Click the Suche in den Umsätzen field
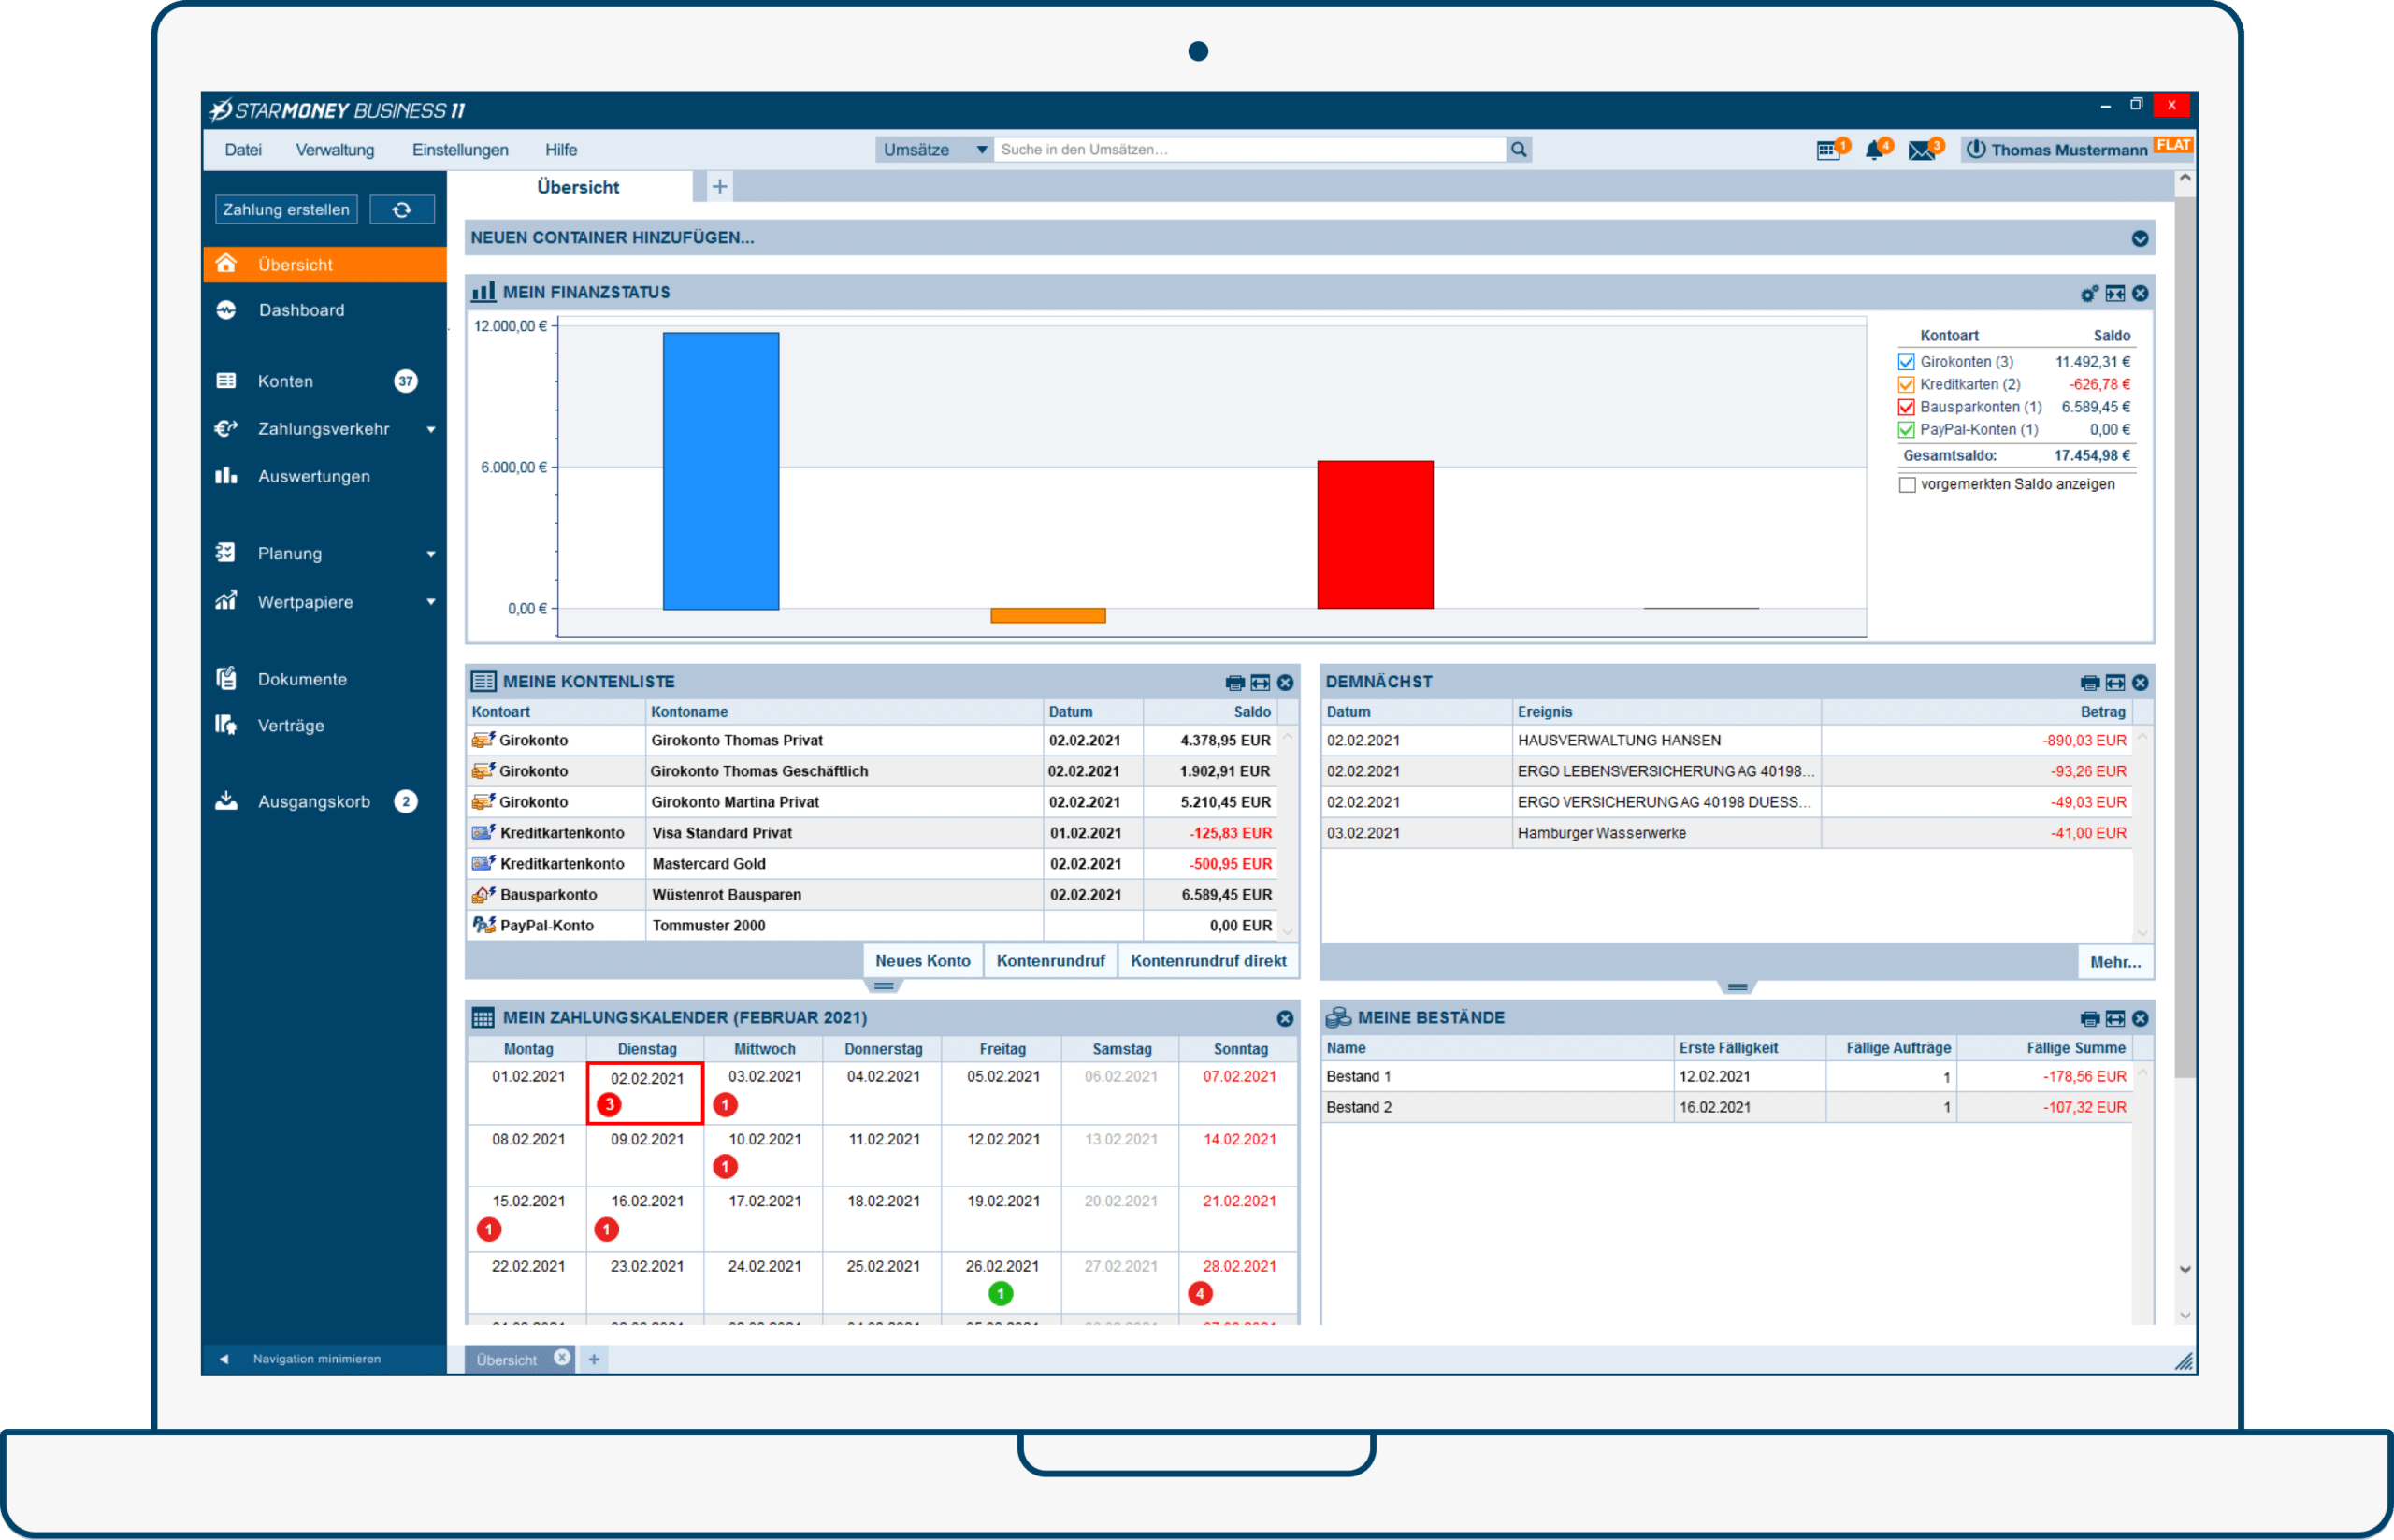This screenshot has width=2394, height=1540. click(x=1250, y=150)
